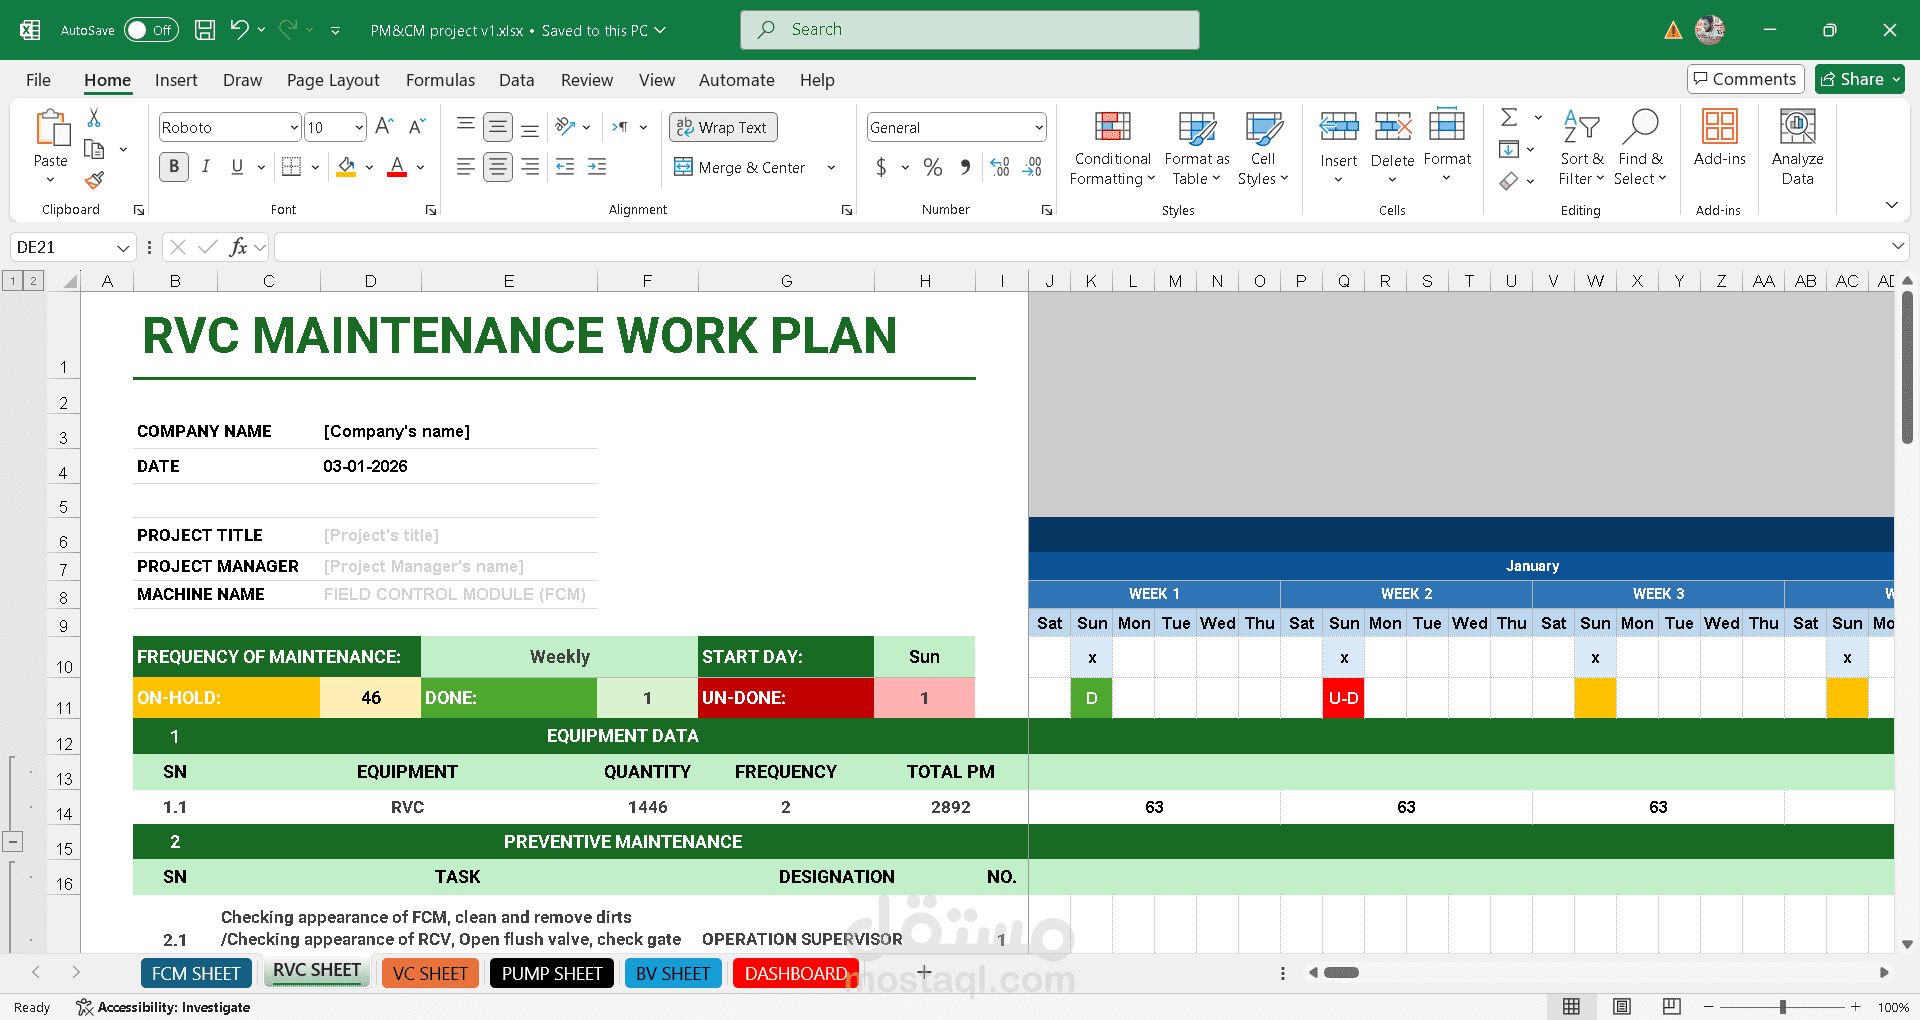
Task: Expand the General number format dropdown
Action: pos(1039,128)
